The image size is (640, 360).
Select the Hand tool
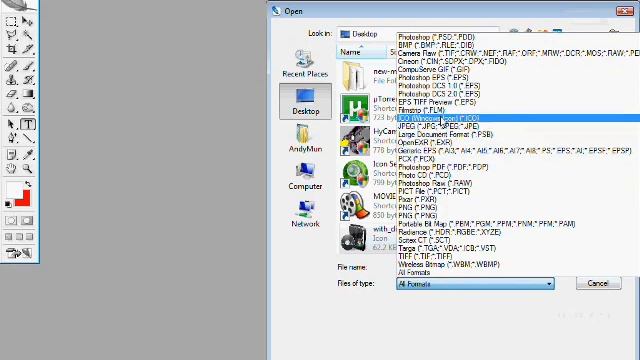pos(11,168)
